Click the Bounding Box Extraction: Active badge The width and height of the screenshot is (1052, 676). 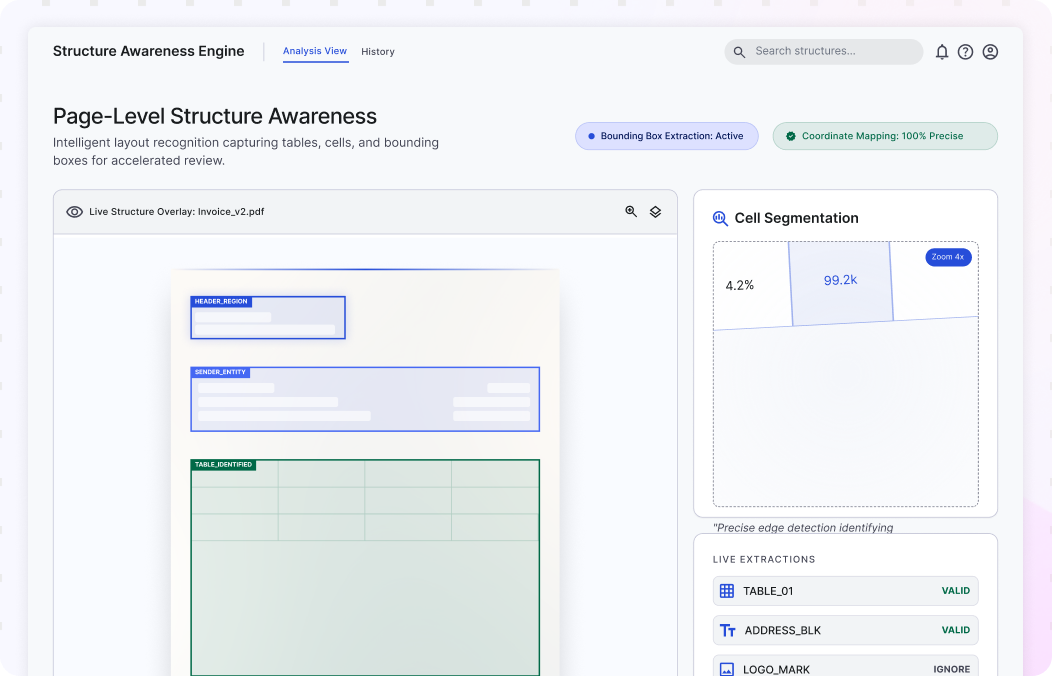click(x=667, y=136)
